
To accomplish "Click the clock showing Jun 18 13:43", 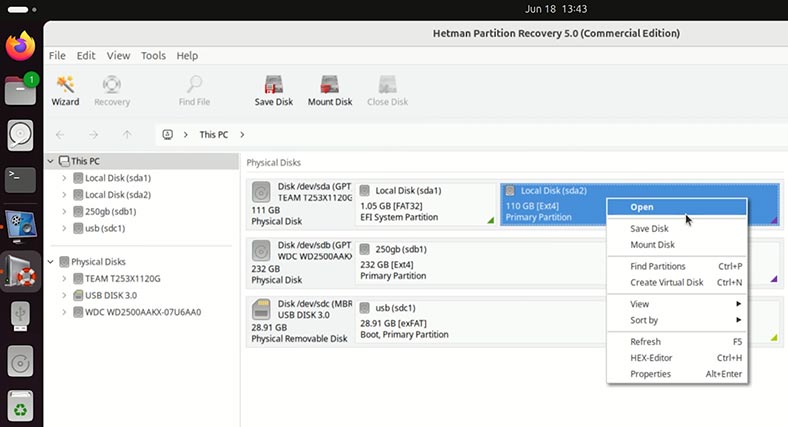I will pyautogui.click(x=555, y=9).
